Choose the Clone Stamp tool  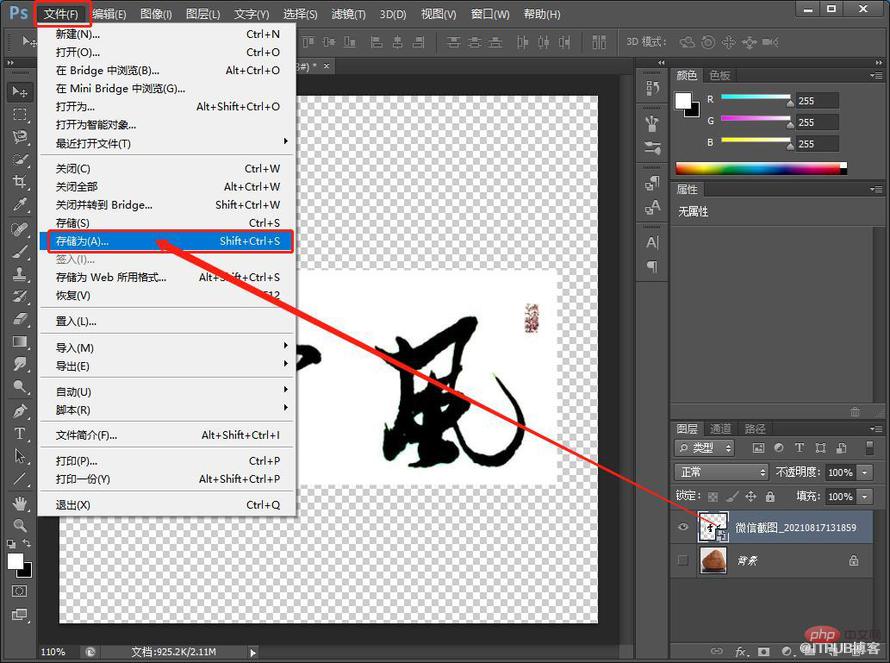tap(19, 274)
